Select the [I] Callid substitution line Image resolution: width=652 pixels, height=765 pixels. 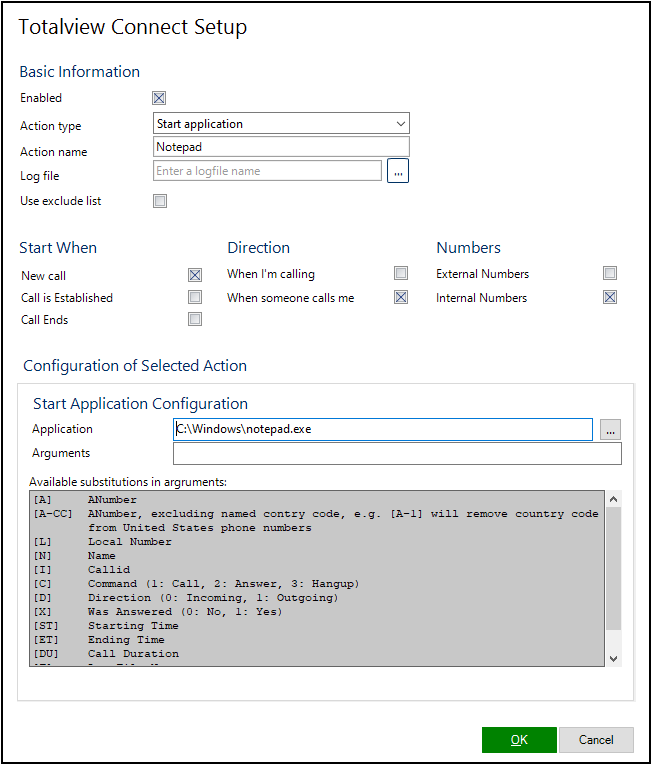(x=82, y=570)
